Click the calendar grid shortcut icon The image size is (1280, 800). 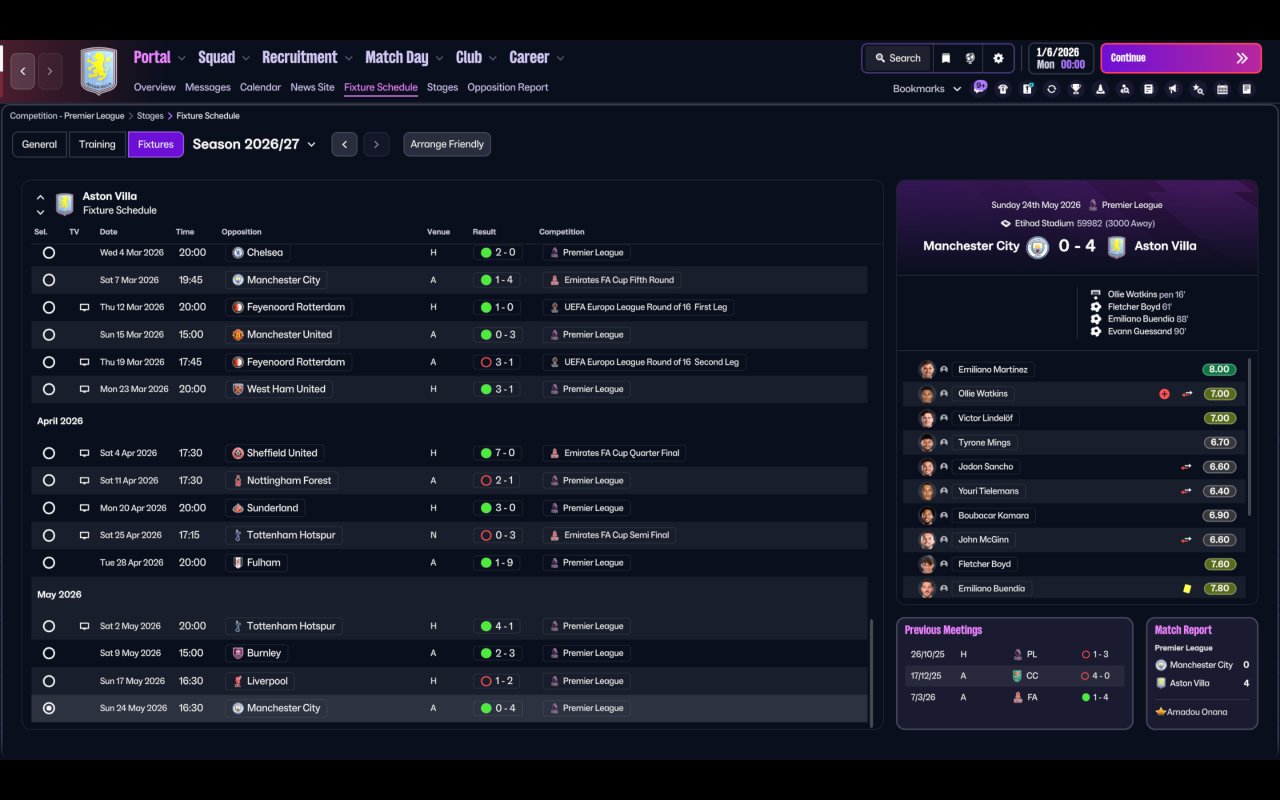click(x=1222, y=89)
